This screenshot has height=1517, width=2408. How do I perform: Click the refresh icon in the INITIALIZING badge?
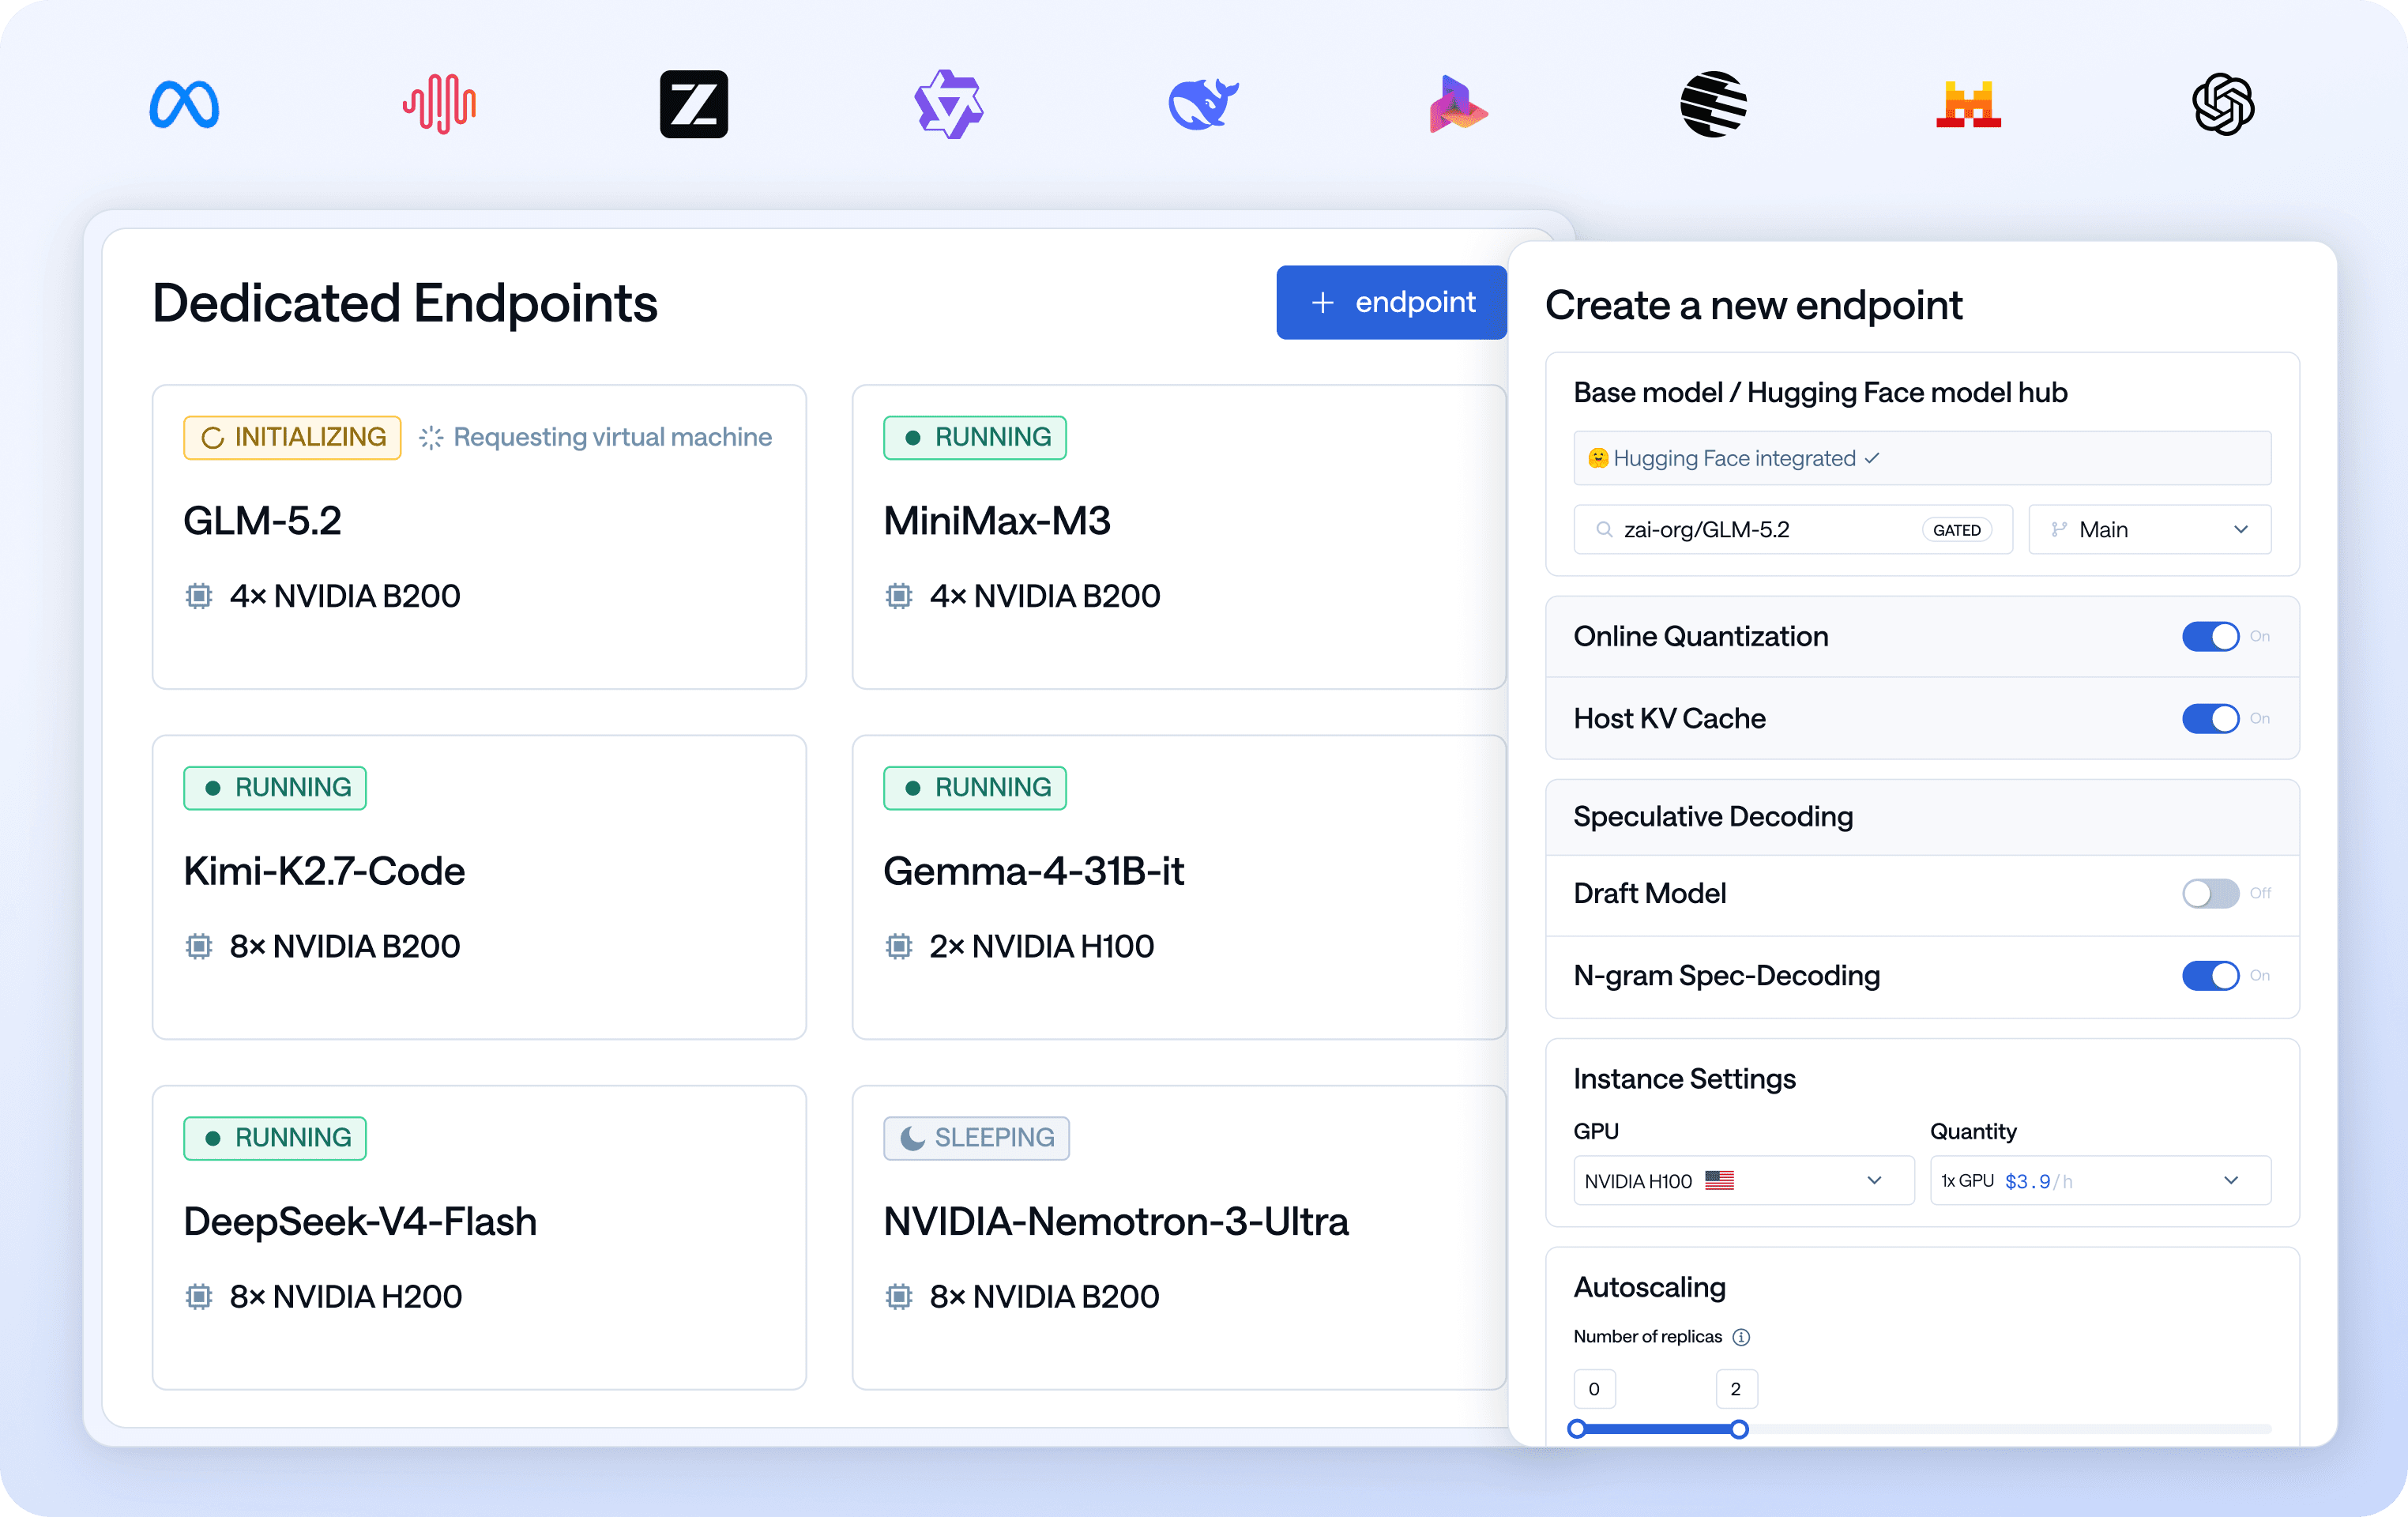(212, 438)
